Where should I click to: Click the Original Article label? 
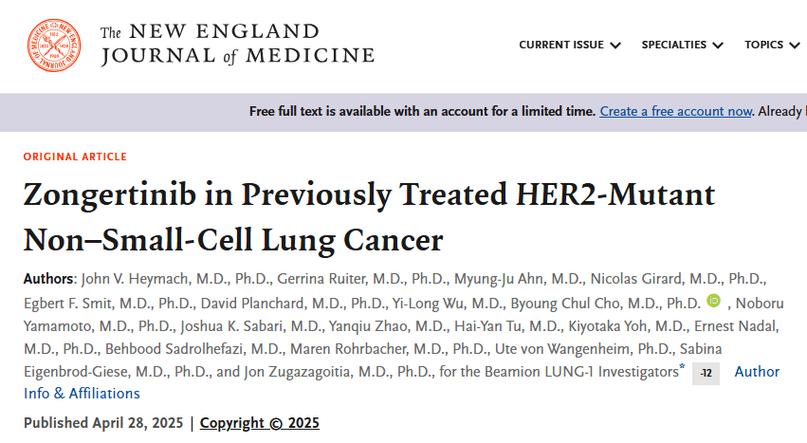coord(75,156)
